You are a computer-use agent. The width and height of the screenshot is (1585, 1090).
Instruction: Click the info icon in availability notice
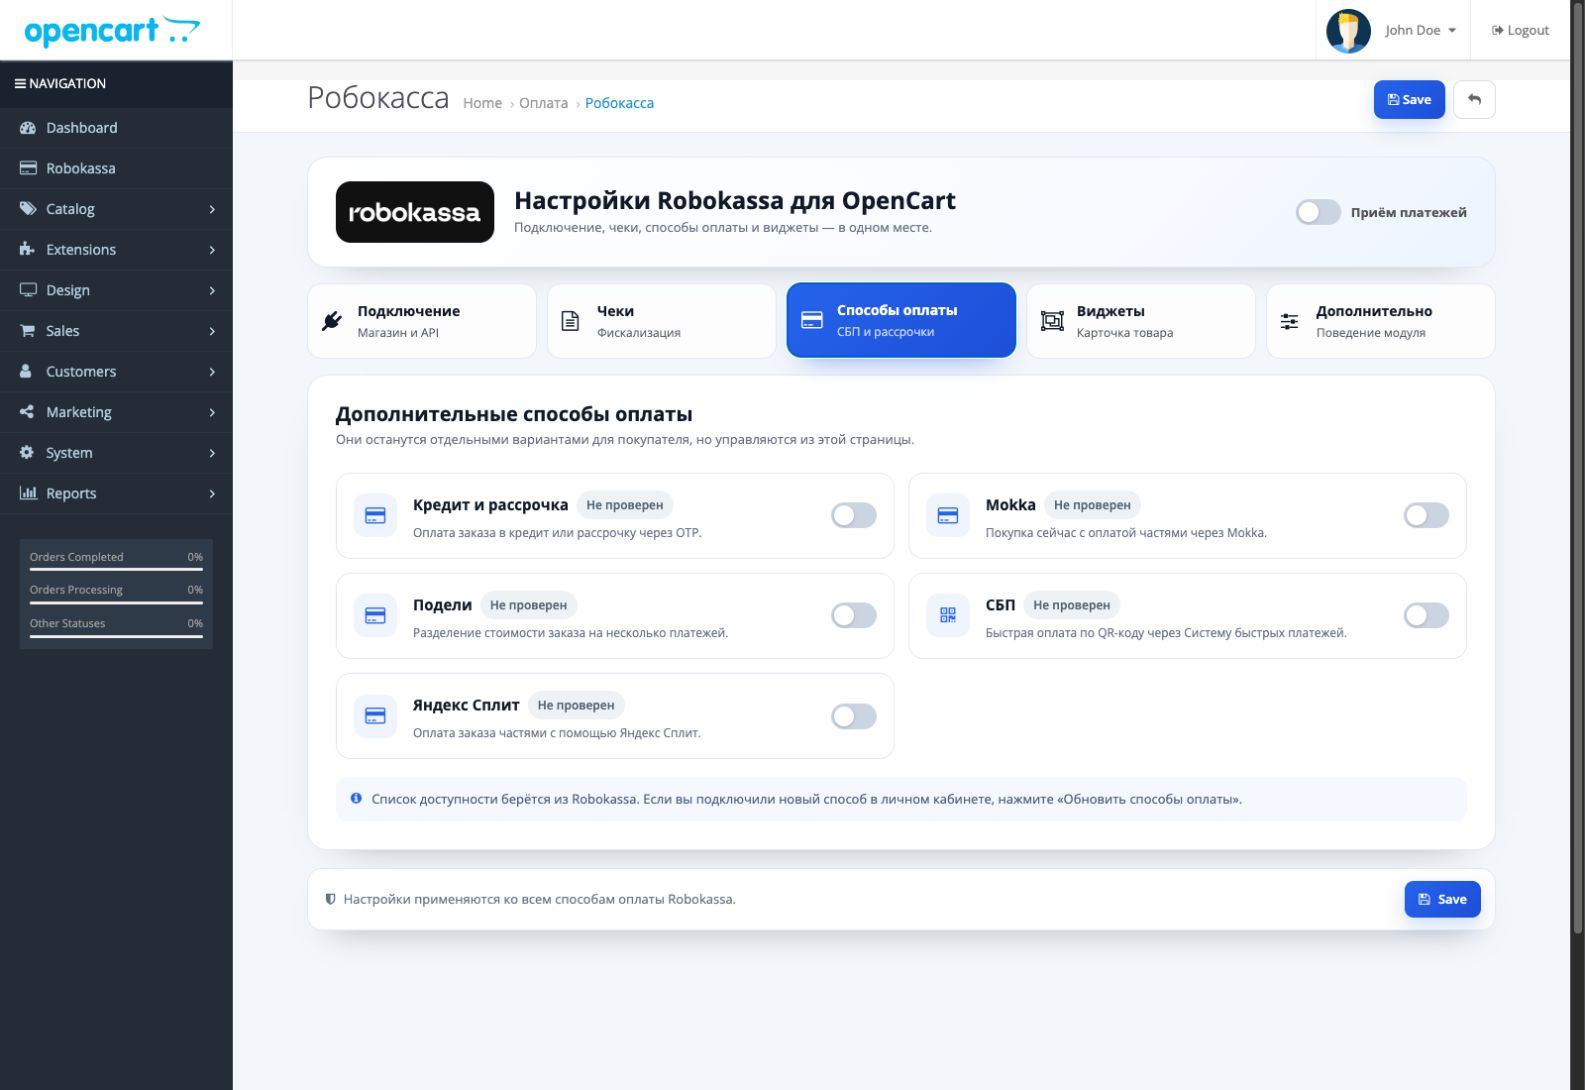click(x=356, y=799)
